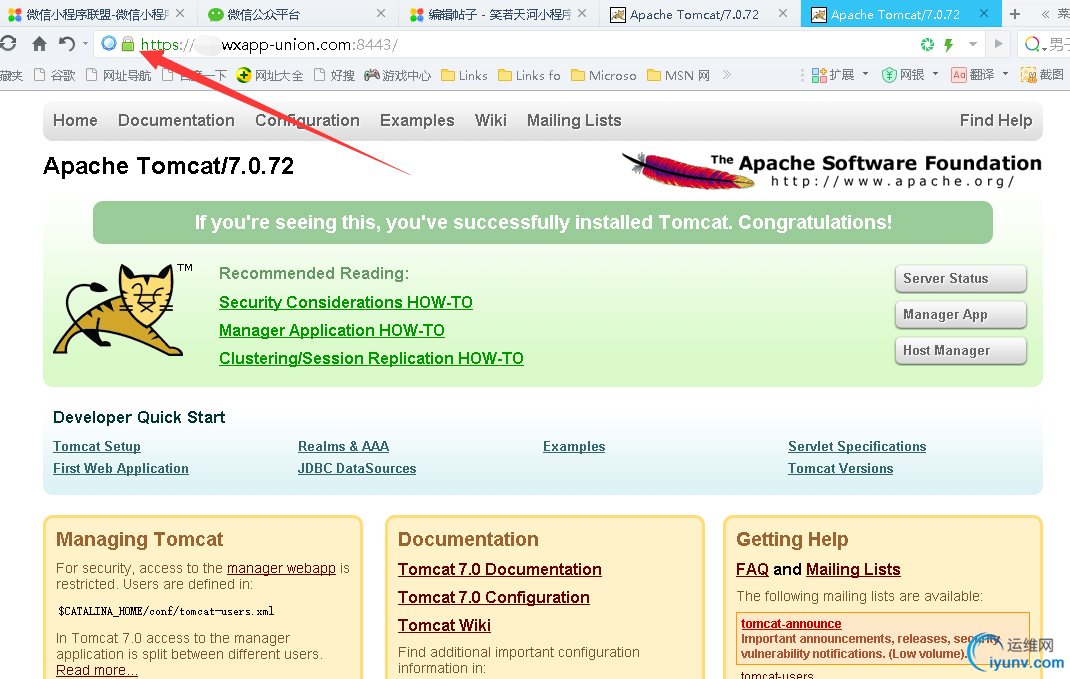
Task: Open the Host Manager button
Action: (960, 351)
